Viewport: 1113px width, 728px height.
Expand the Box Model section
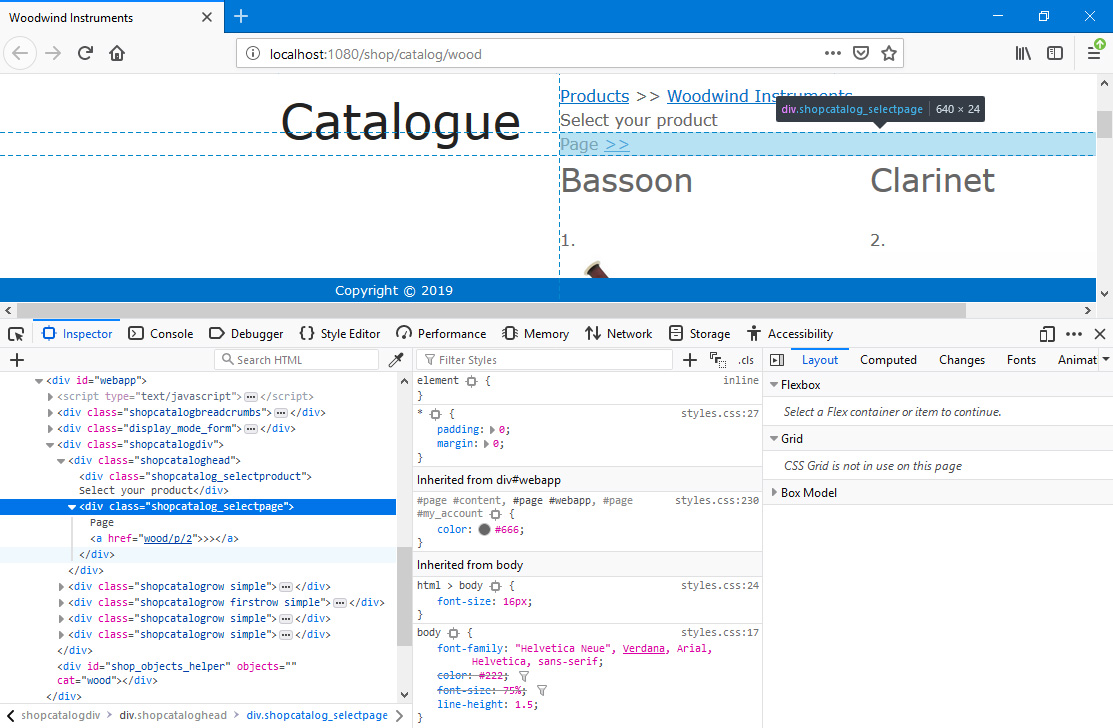[774, 492]
